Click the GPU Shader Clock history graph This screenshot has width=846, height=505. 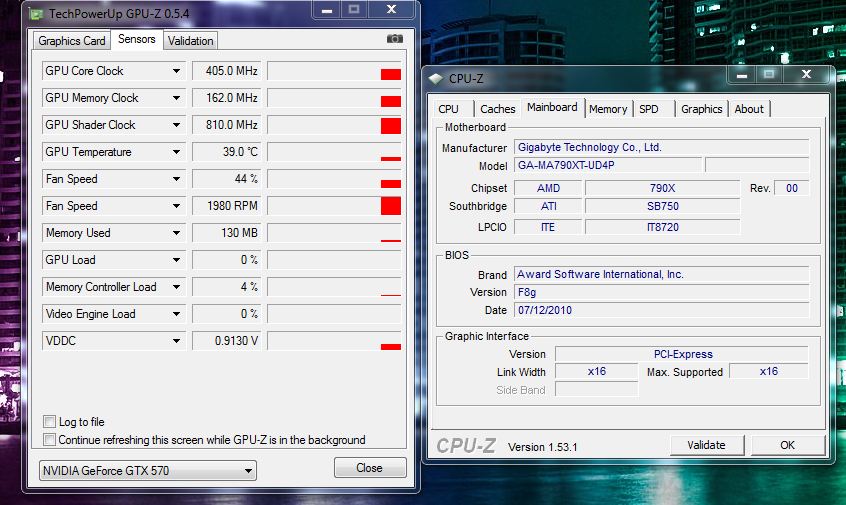click(335, 125)
